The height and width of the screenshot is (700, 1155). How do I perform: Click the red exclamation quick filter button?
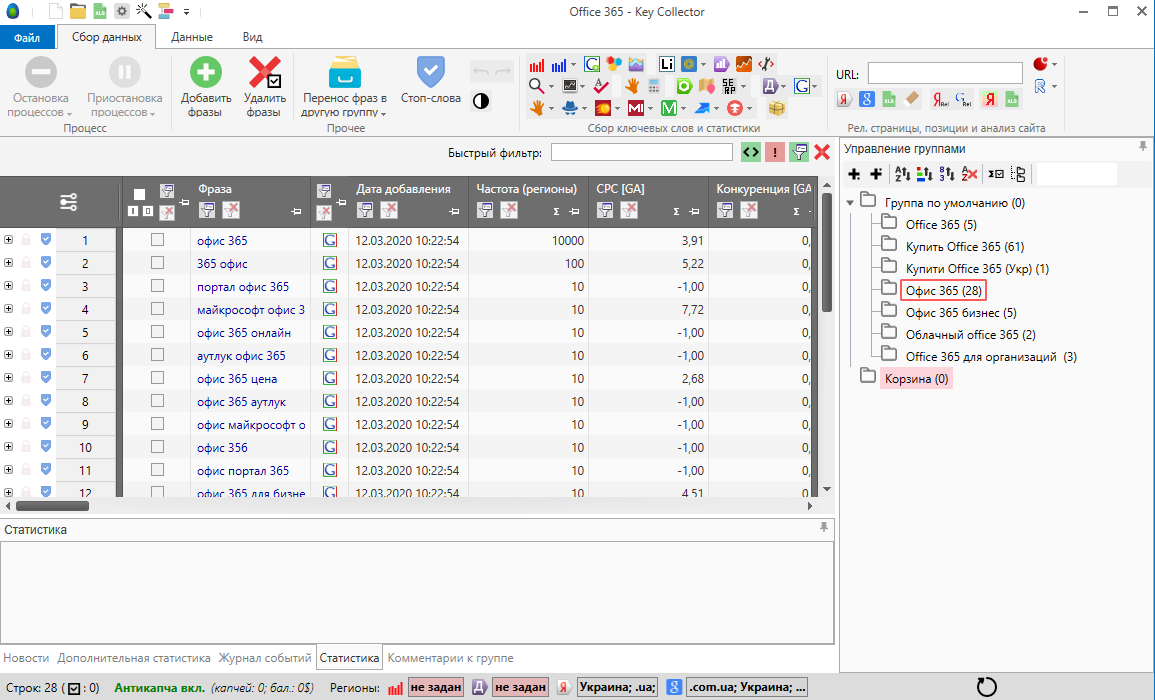(x=774, y=153)
